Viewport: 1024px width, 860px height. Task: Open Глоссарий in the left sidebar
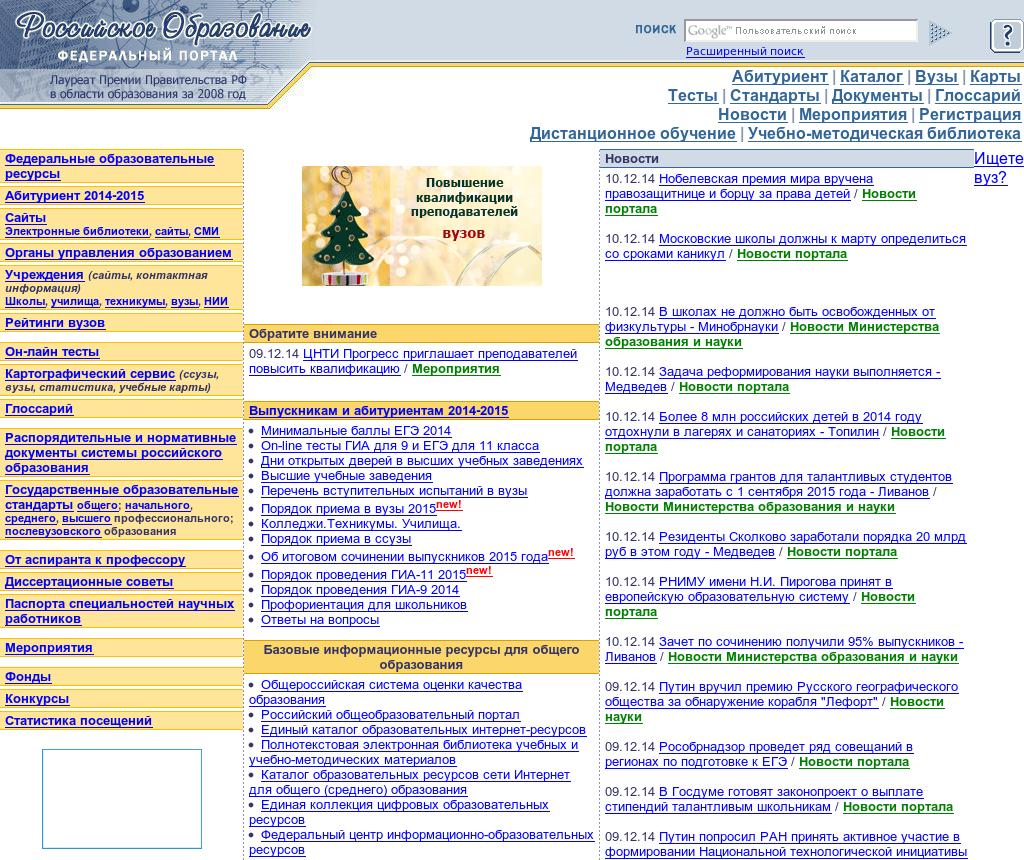[39, 409]
